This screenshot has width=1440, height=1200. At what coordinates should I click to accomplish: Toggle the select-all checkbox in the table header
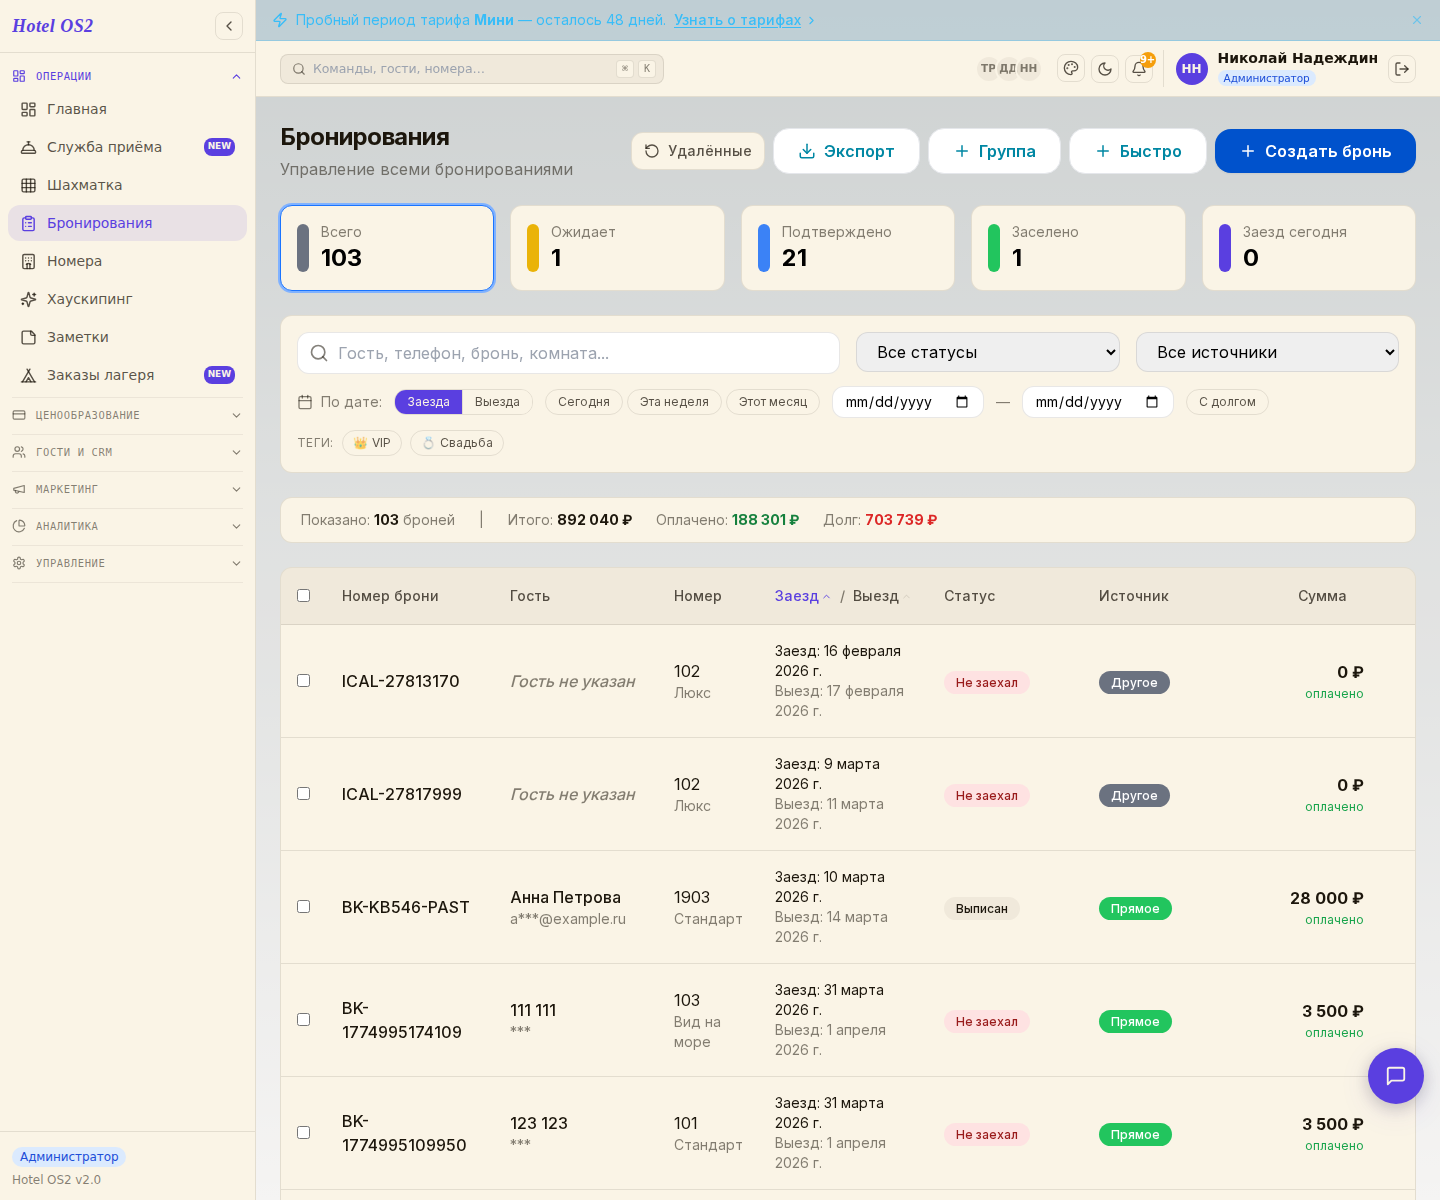304,596
